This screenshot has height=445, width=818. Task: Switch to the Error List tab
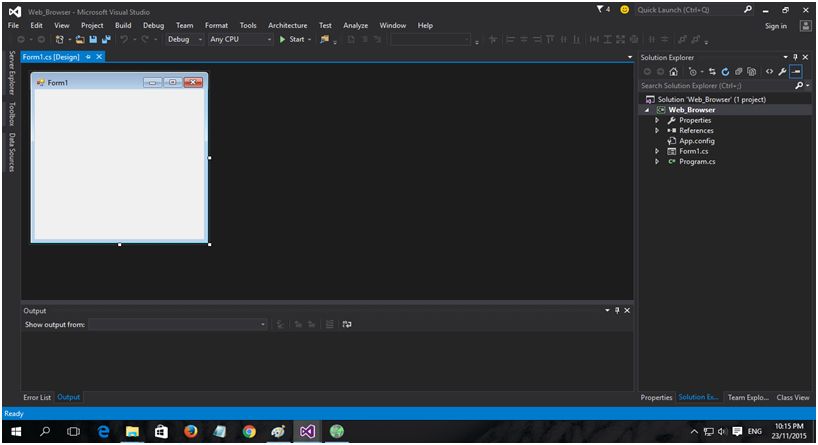[37, 397]
